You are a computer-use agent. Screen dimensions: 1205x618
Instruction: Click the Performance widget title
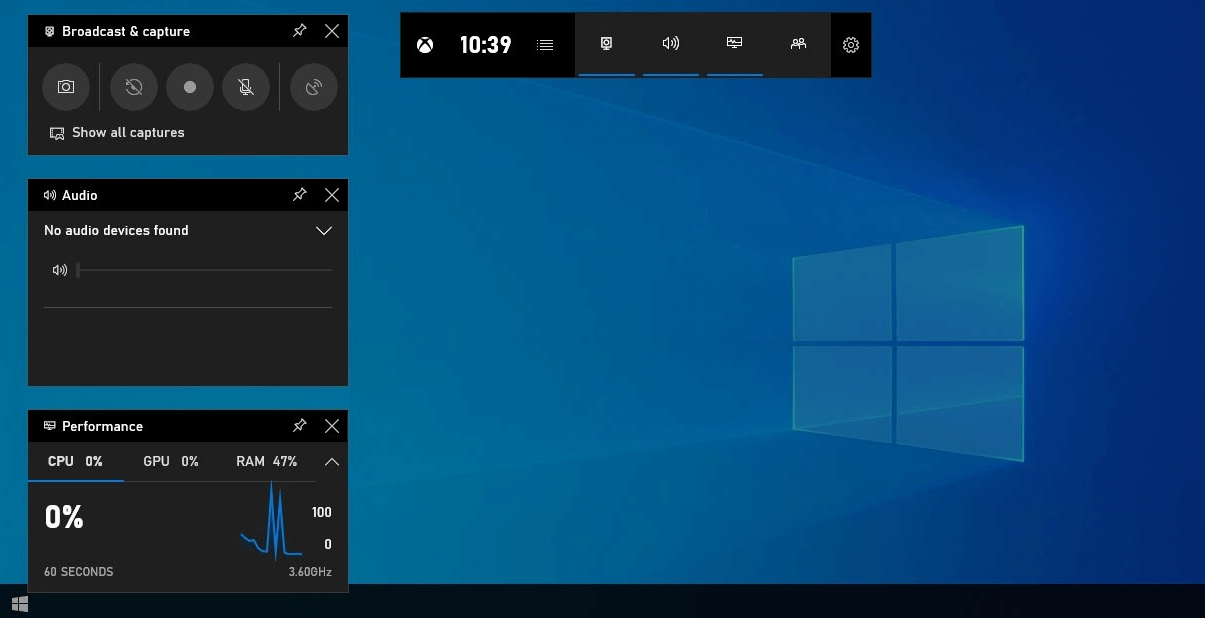click(102, 426)
